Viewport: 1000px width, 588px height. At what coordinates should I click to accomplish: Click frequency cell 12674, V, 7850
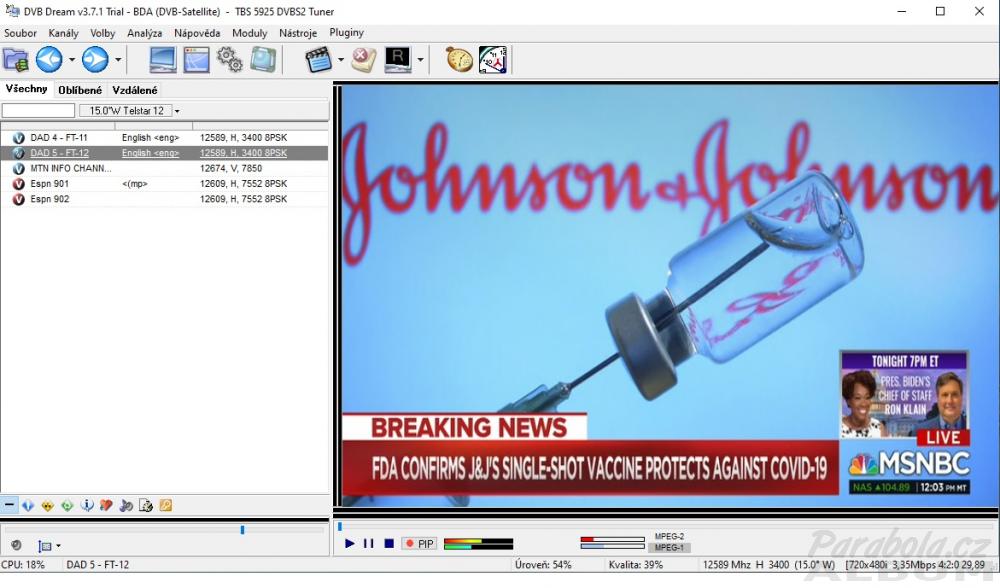[x=231, y=168]
